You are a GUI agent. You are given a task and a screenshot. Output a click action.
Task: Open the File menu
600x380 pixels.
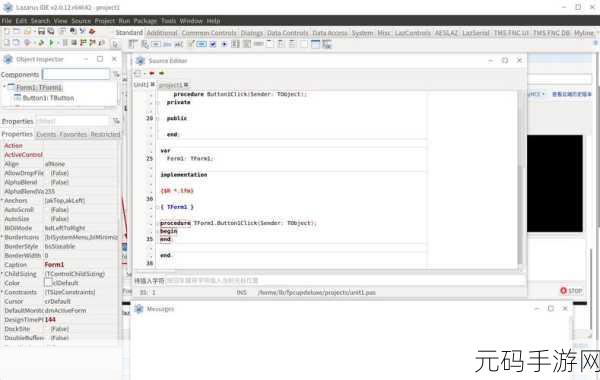[7, 21]
